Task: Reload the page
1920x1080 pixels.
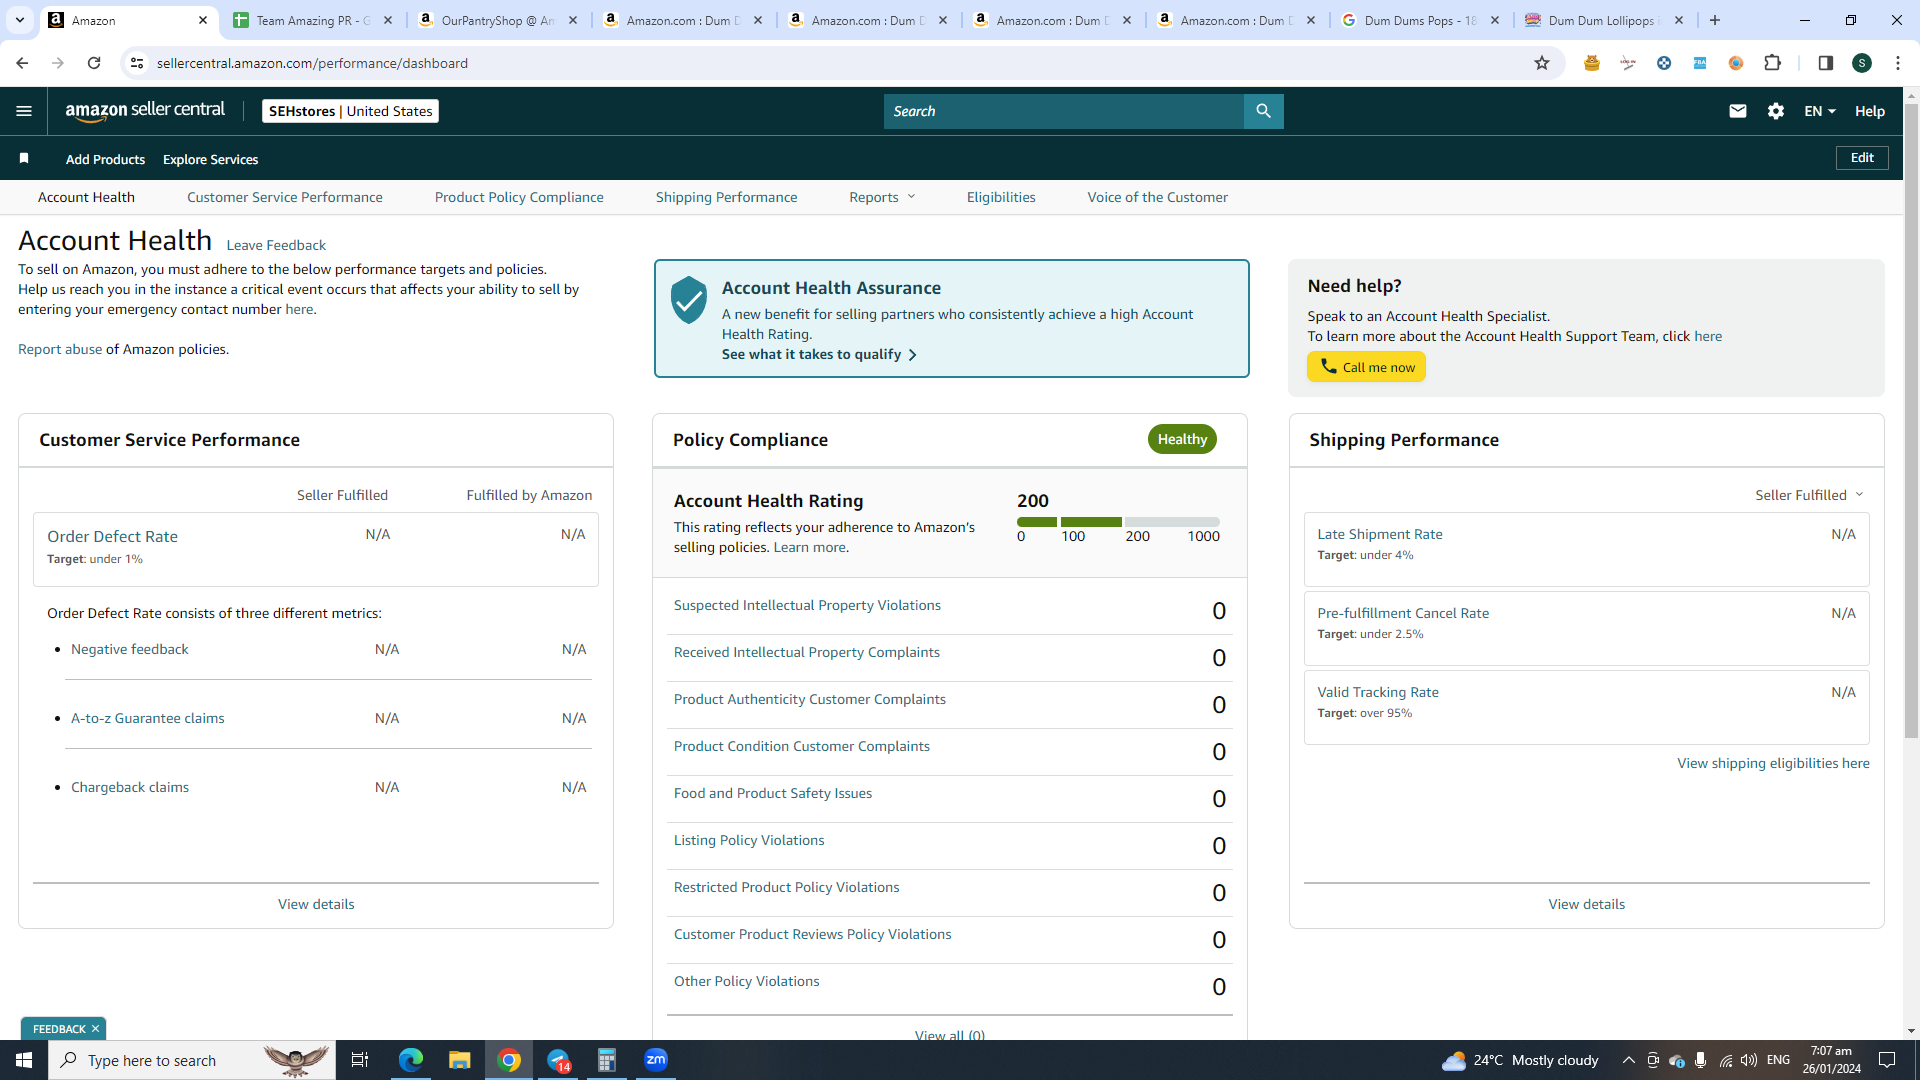Action: coord(94,63)
